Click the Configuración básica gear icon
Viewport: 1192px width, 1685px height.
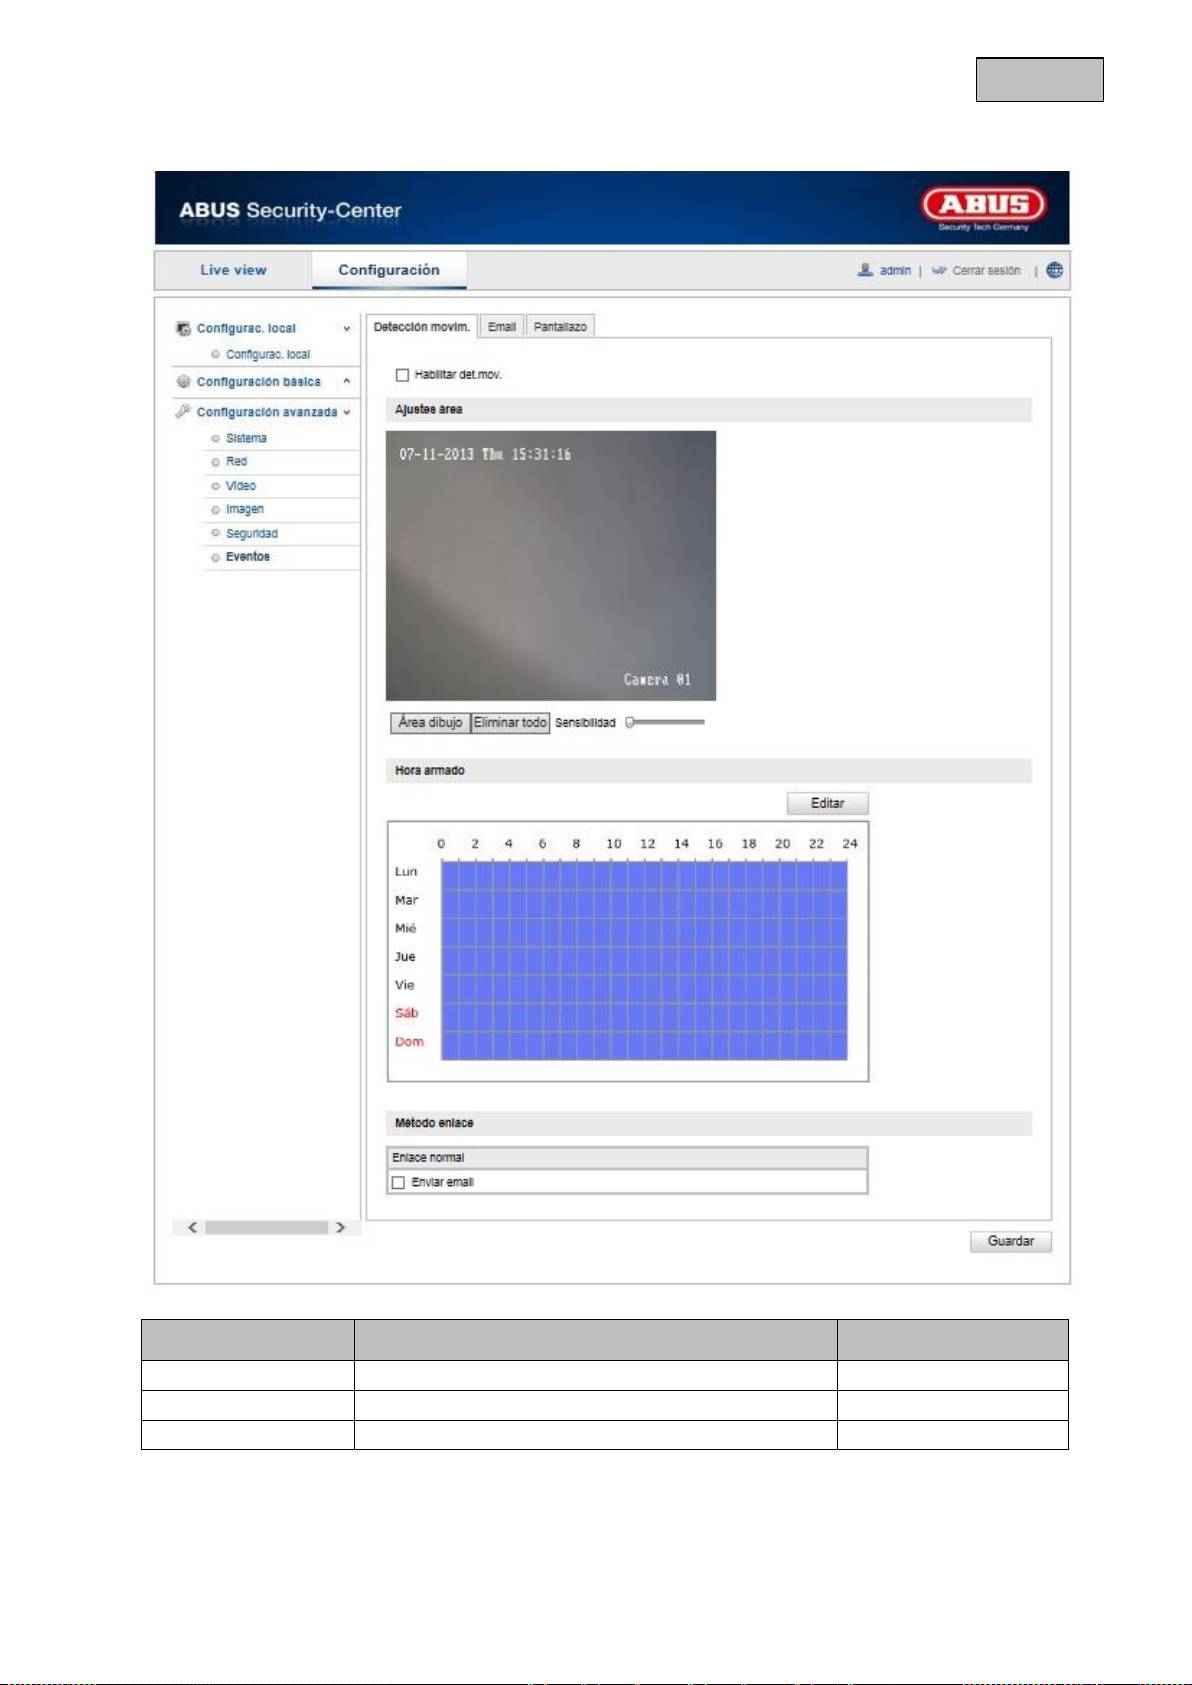pos(183,381)
